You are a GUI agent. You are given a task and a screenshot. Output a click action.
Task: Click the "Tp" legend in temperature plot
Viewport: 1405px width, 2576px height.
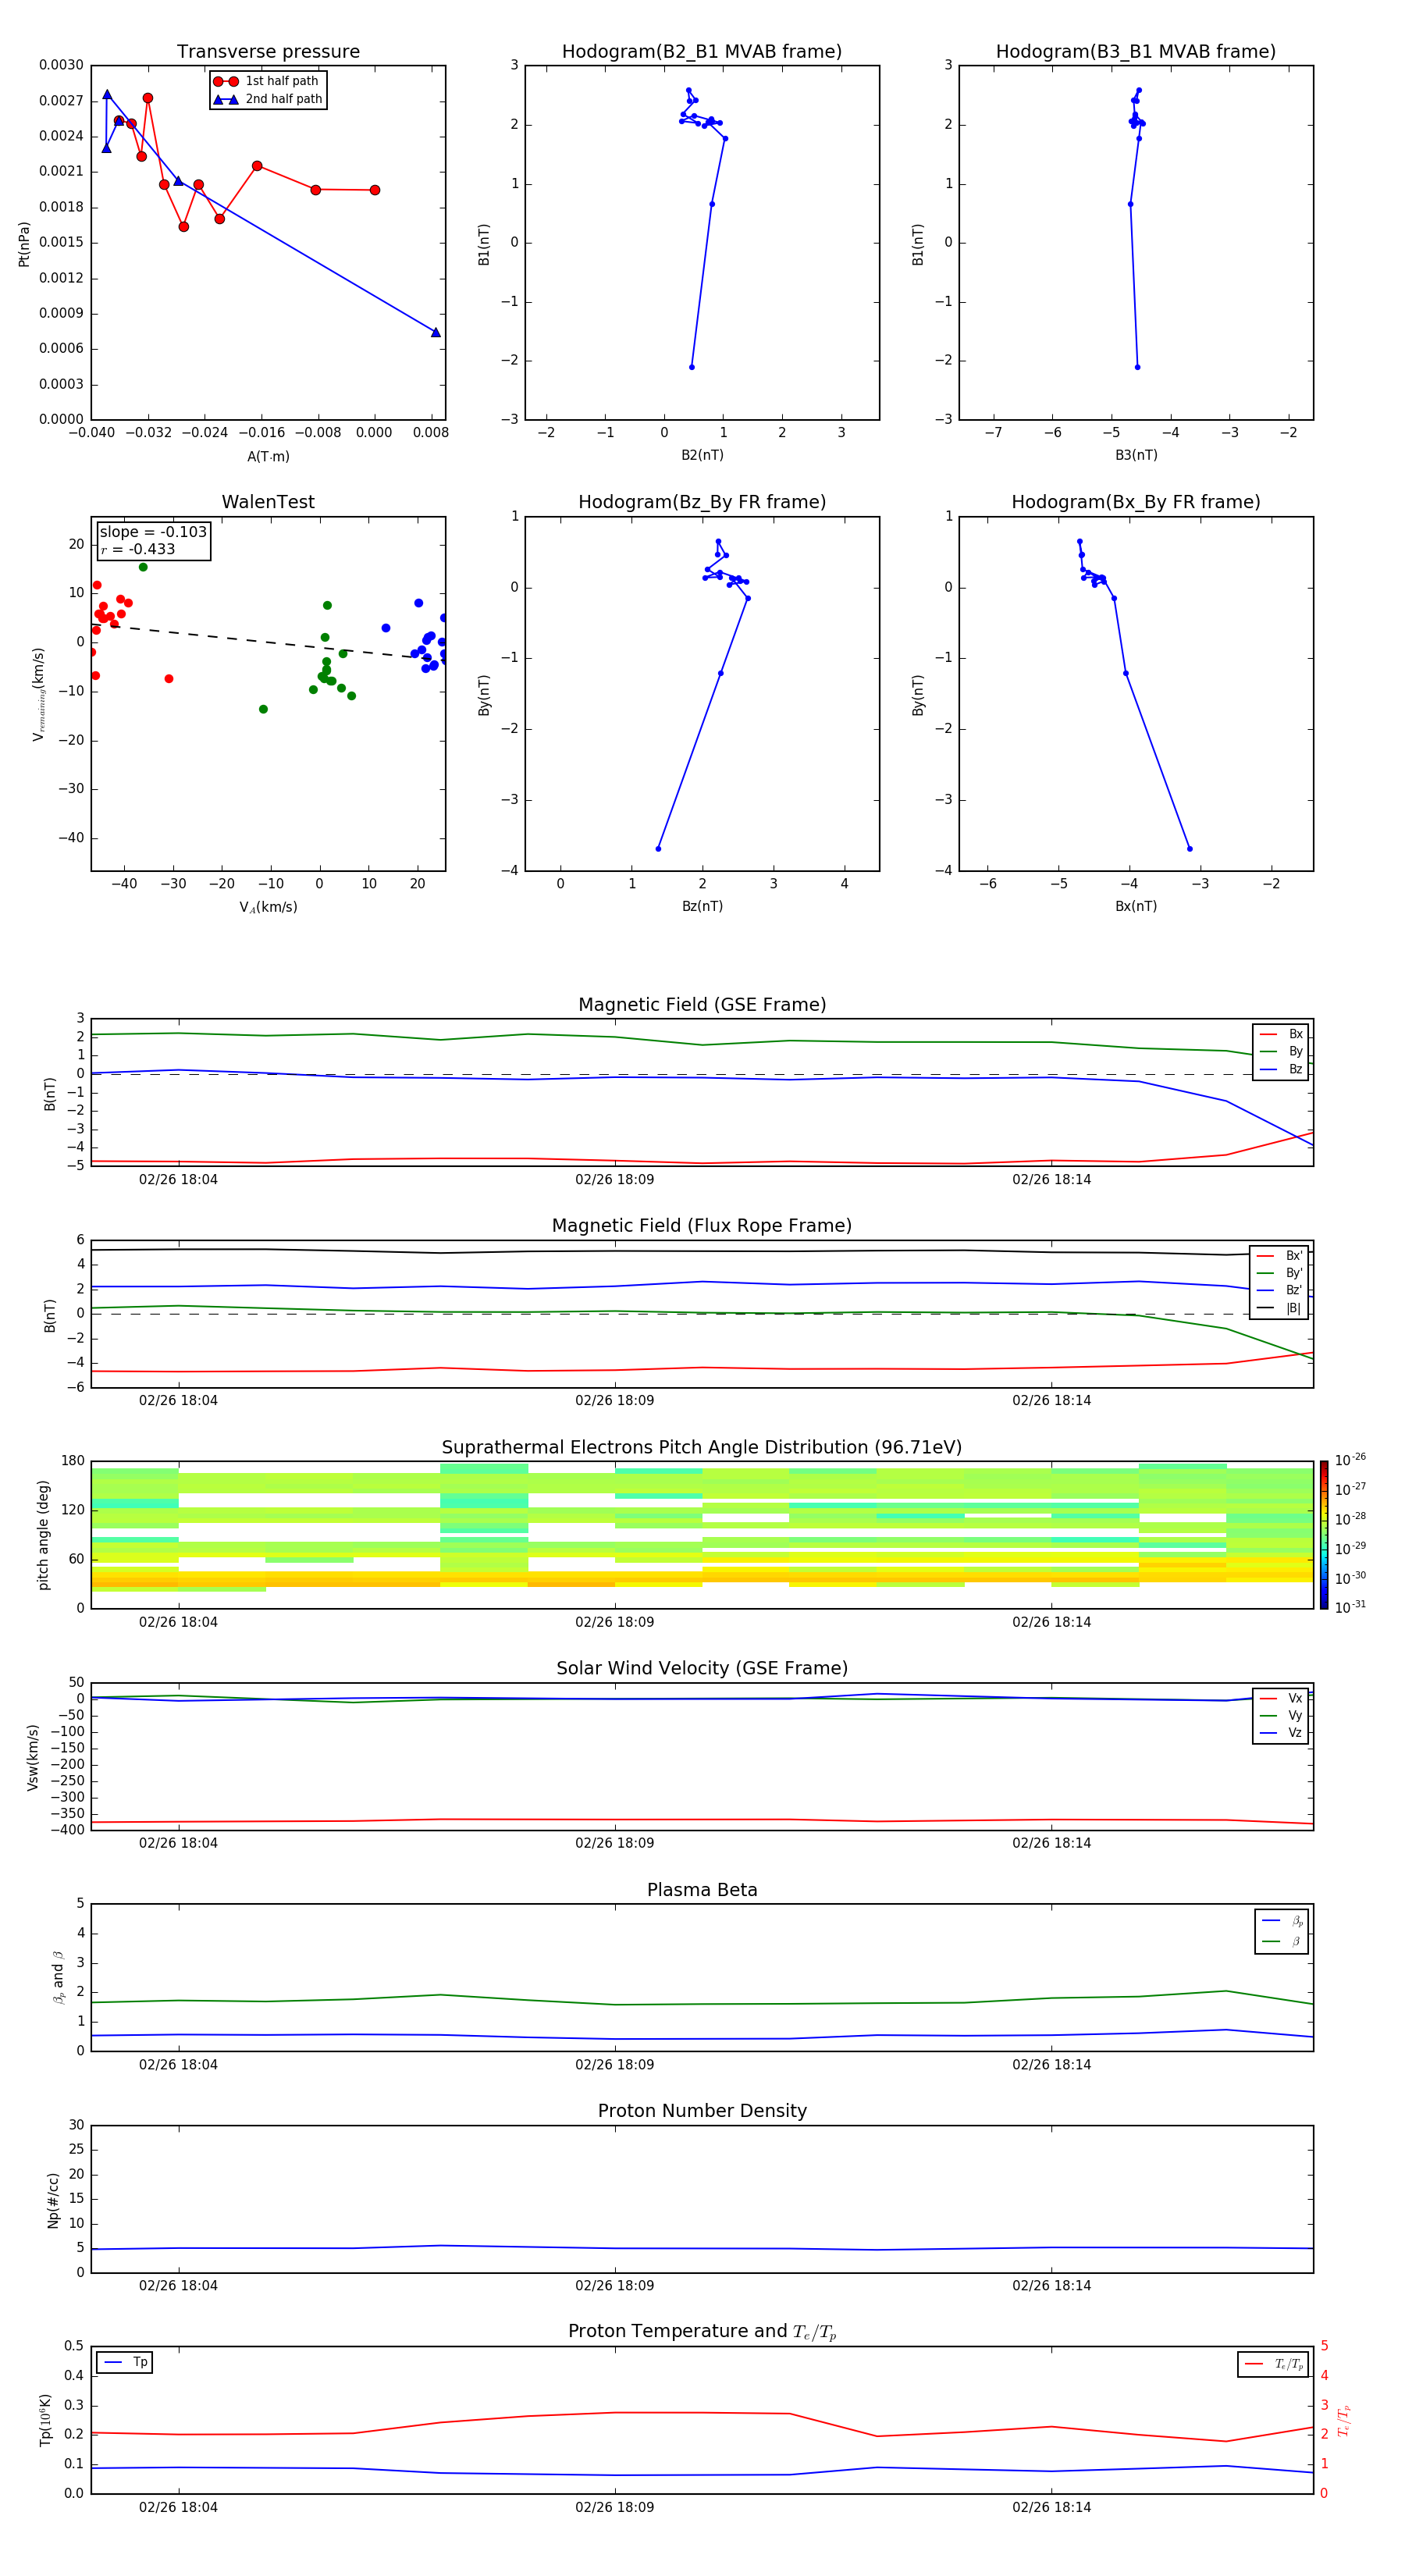pyautogui.click(x=125, y=2362)
